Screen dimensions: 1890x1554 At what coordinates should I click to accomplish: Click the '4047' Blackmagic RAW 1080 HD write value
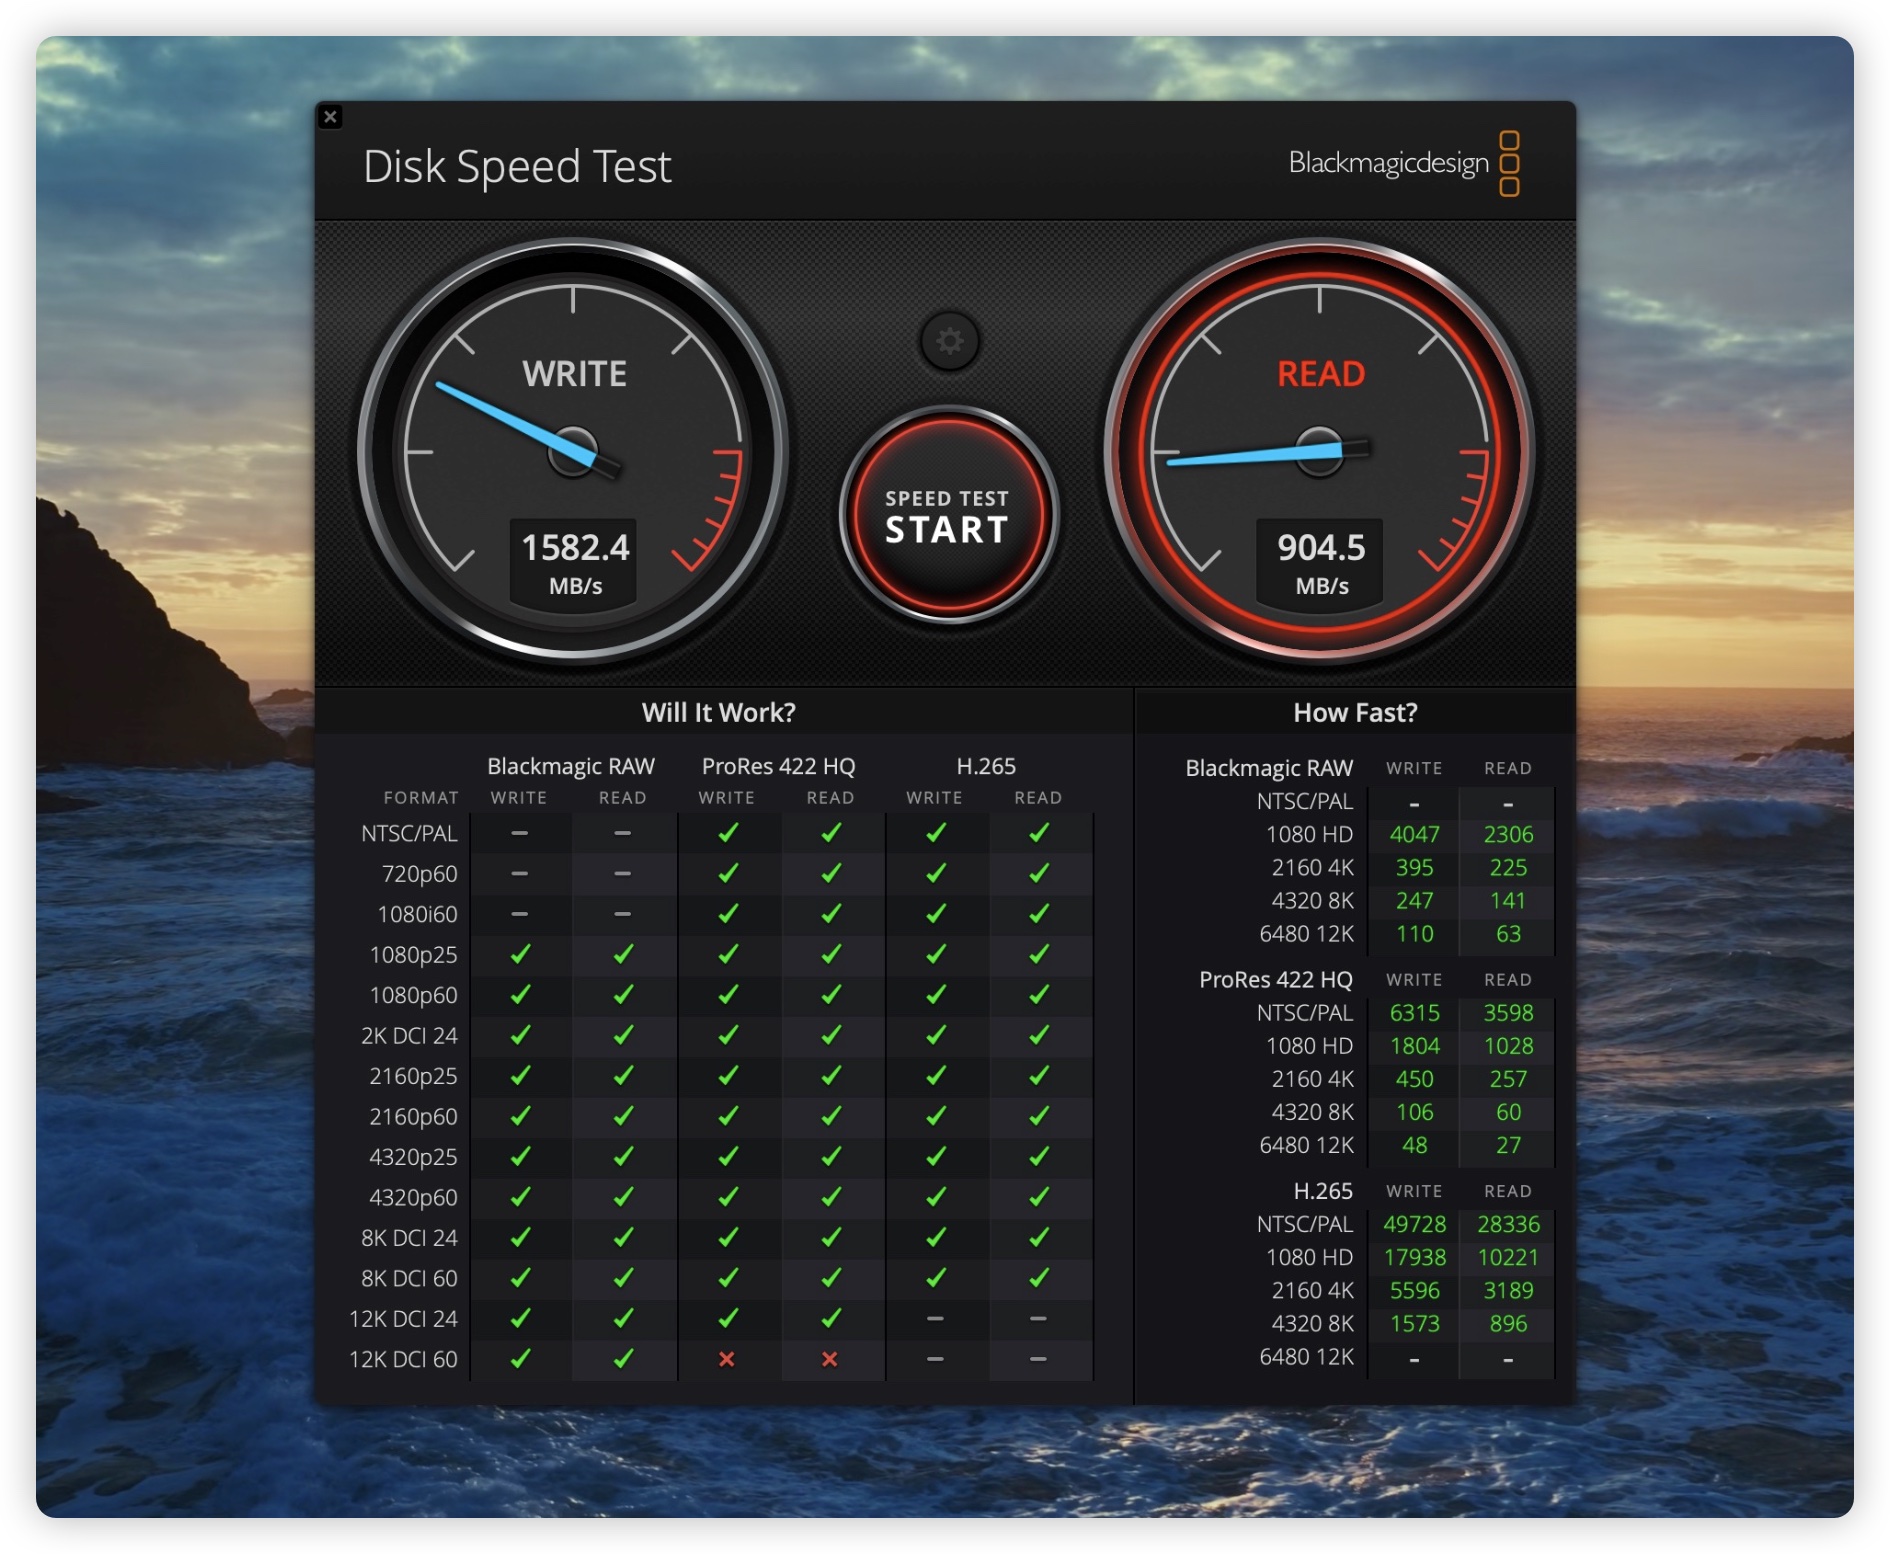tap(1414, 834)
